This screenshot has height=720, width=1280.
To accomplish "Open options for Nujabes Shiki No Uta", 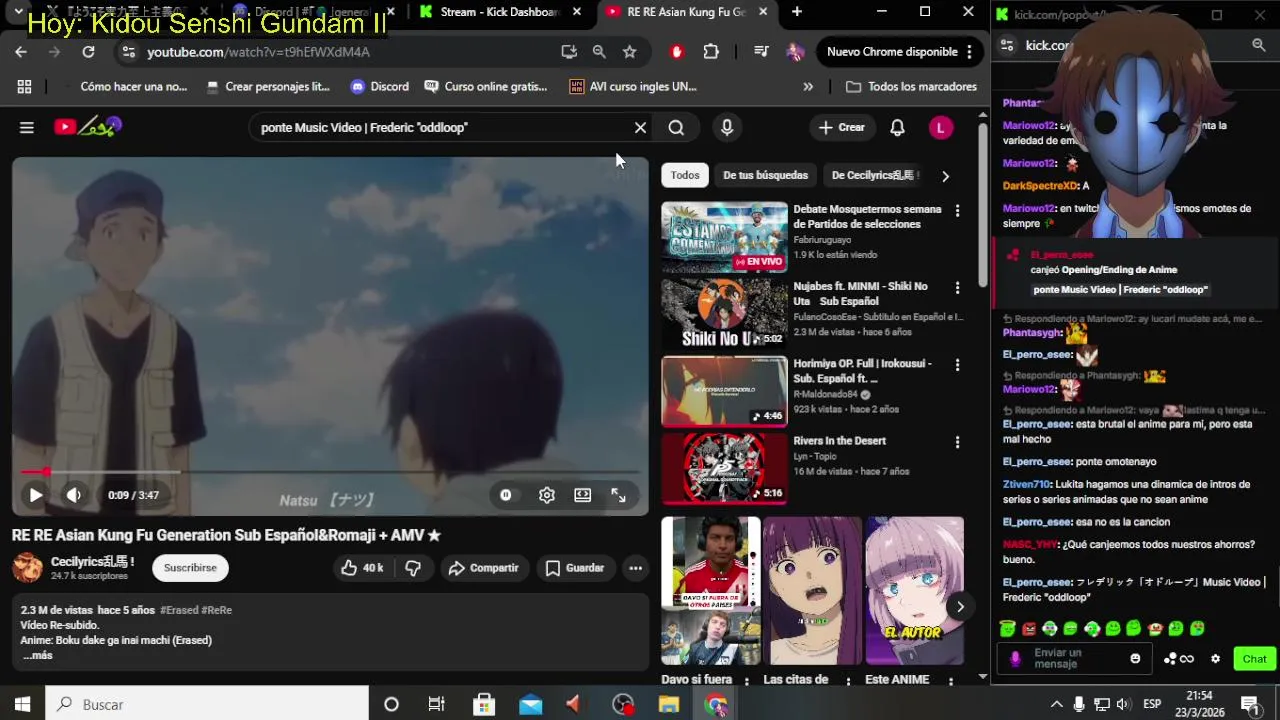I will (957, 288).
